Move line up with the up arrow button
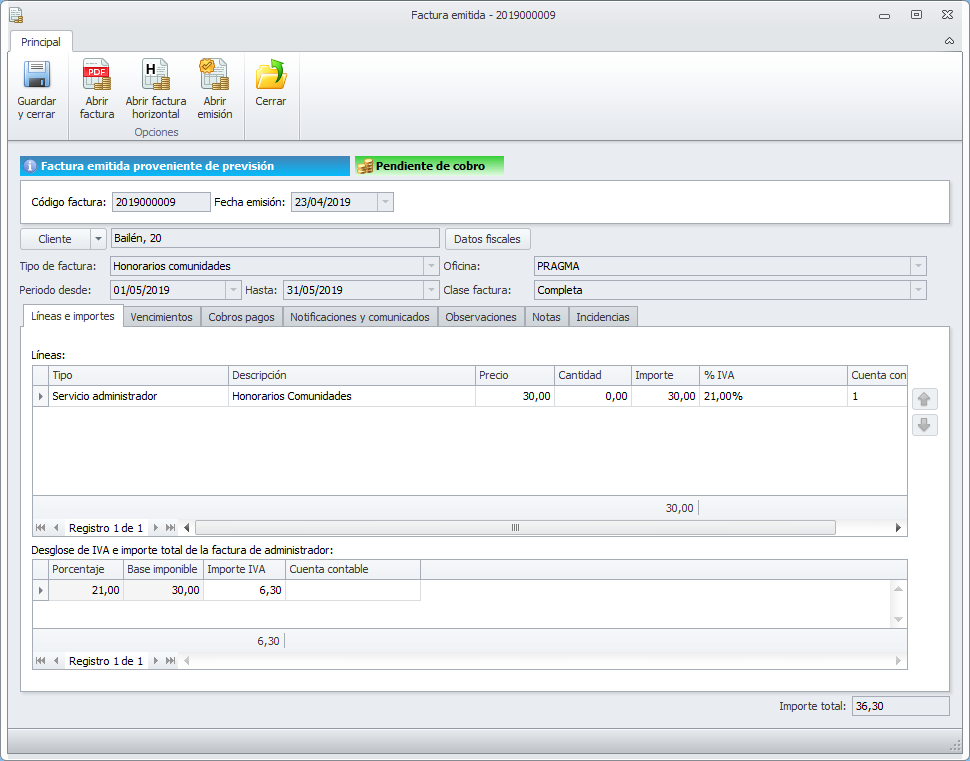The image size is (970, 761). tap(924, 399)
